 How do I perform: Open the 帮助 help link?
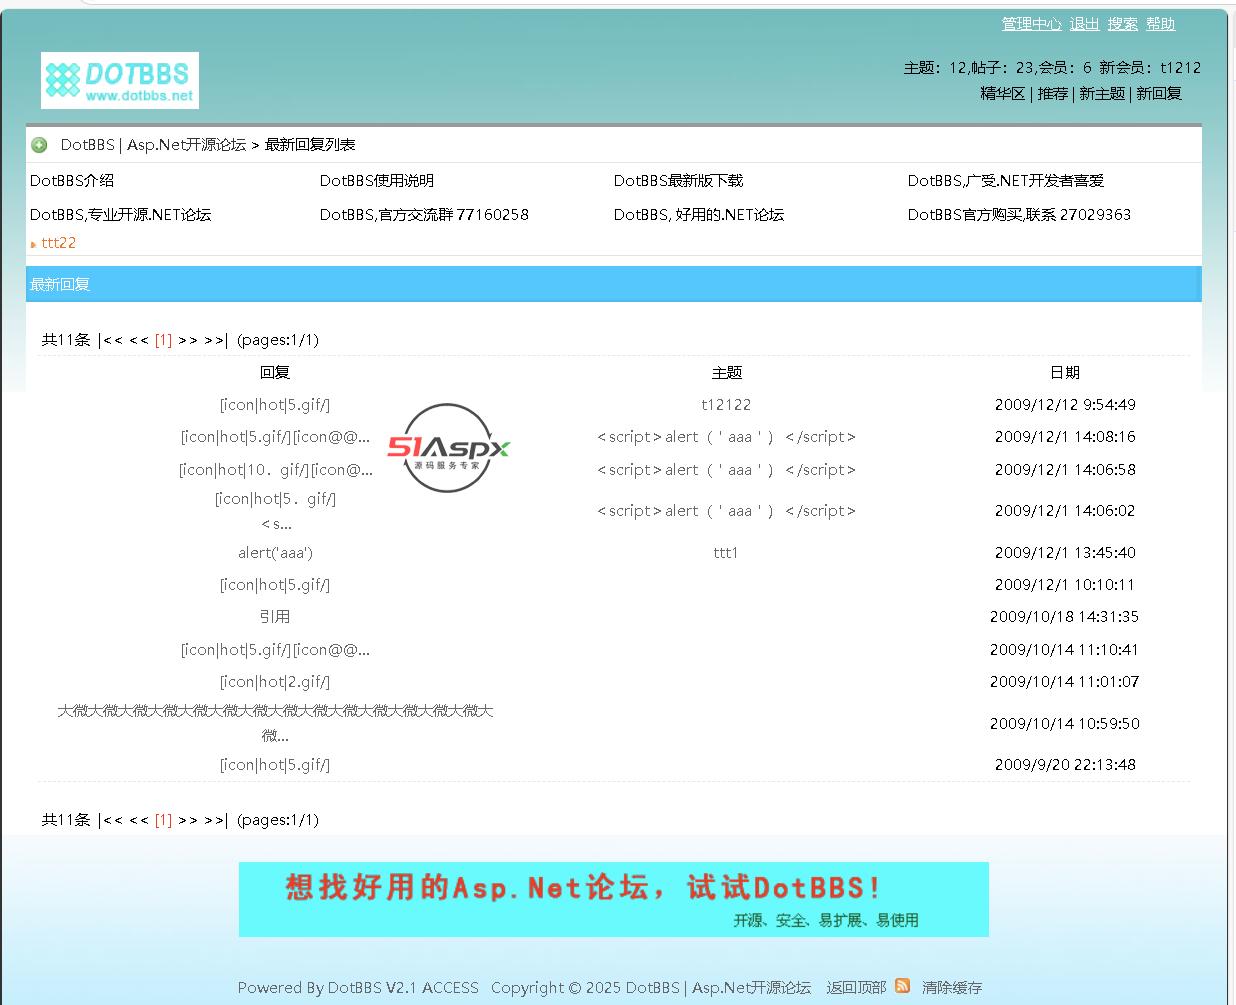pos(1160,24)
